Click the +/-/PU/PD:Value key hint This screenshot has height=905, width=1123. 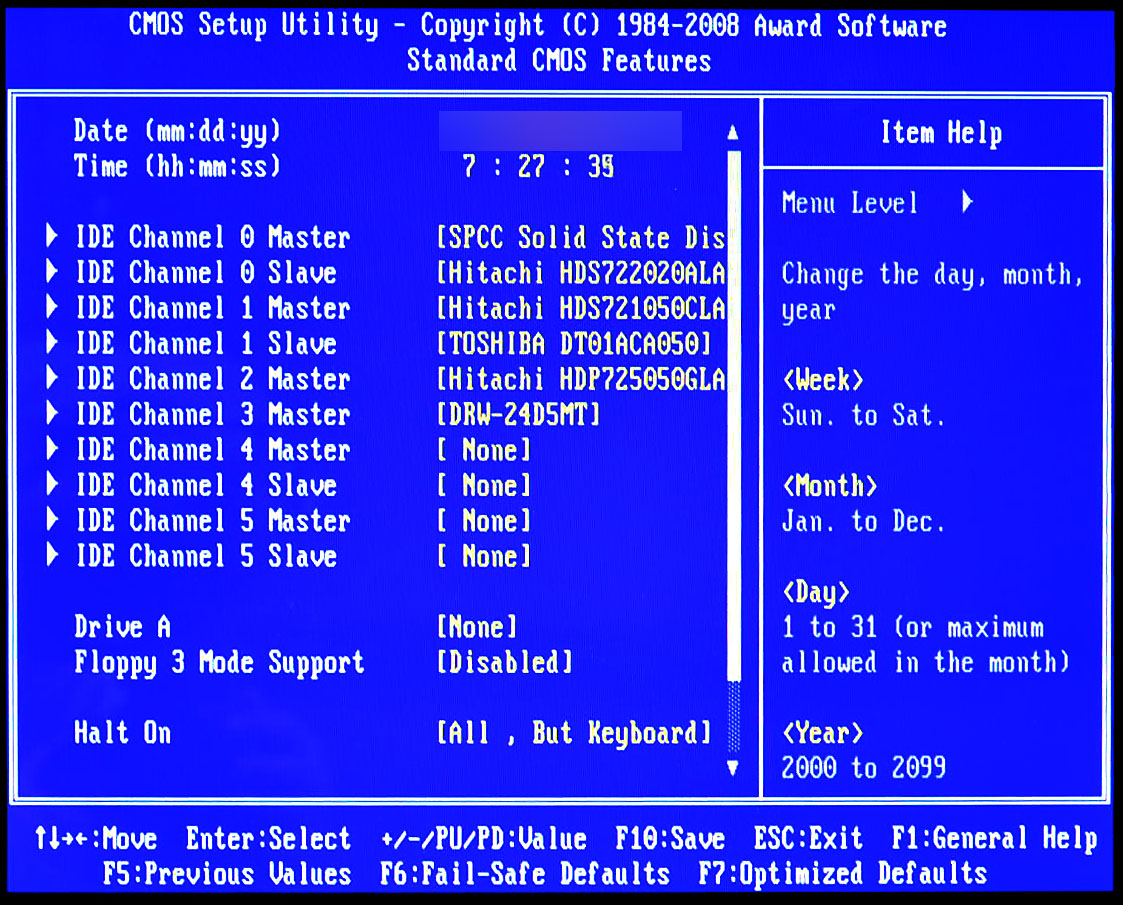(x=483, y=838)
